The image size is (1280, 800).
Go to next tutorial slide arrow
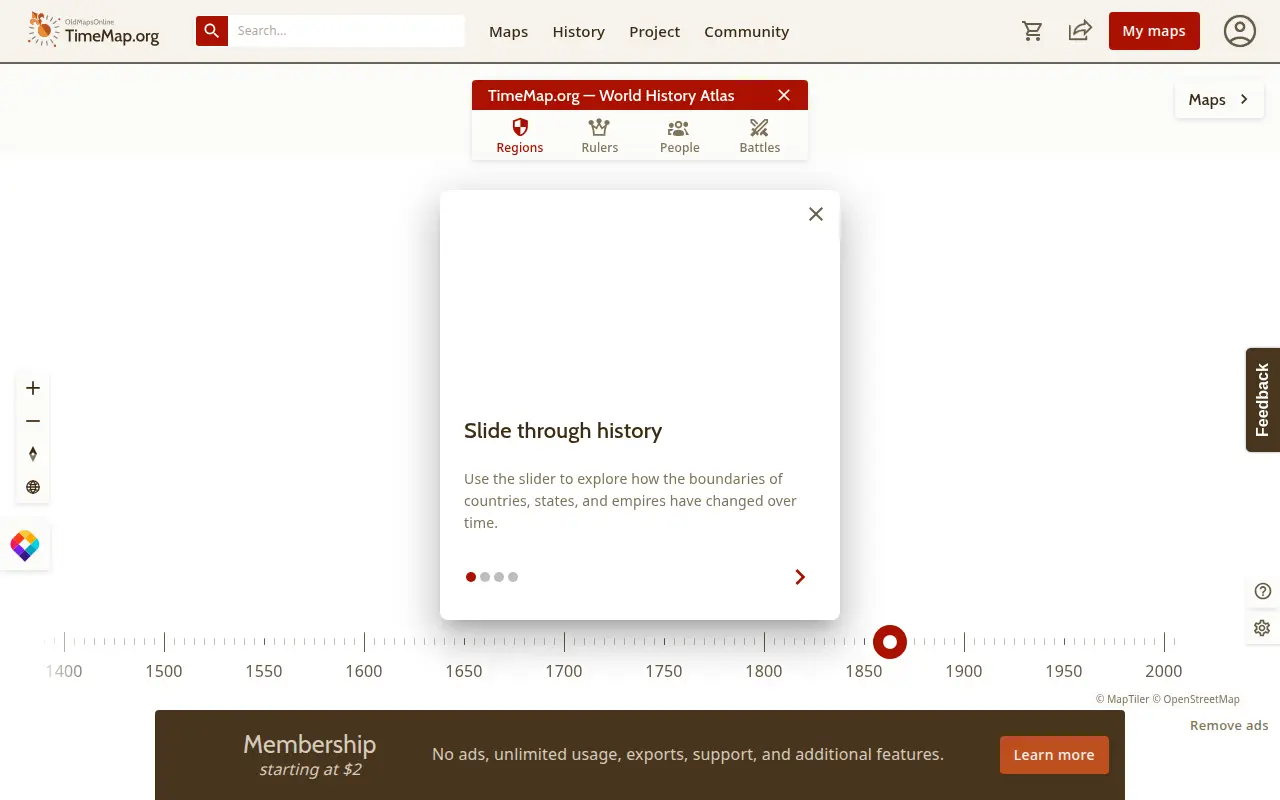click(800, 577)
